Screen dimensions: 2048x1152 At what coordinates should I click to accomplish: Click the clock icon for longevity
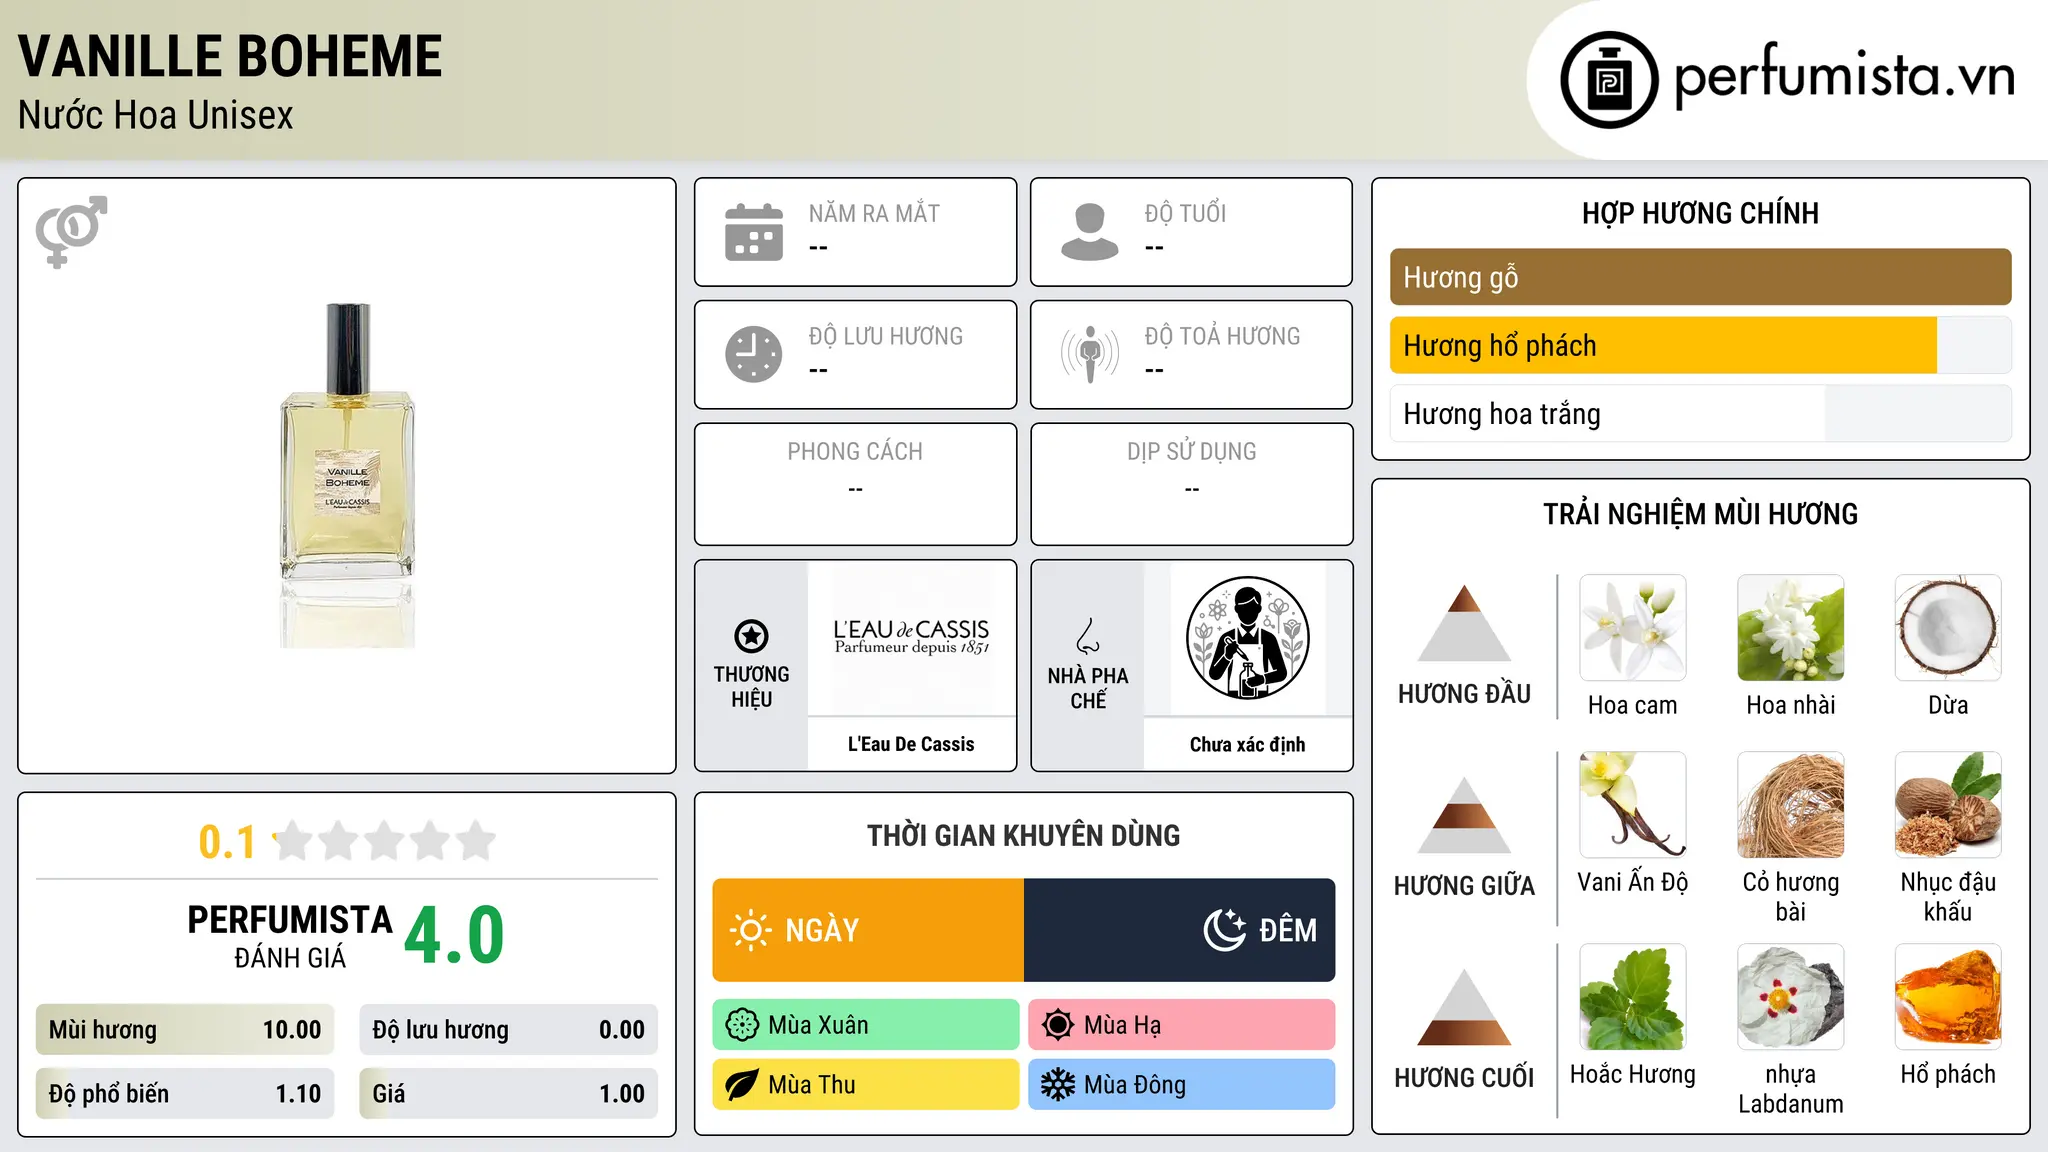(754, 354)
